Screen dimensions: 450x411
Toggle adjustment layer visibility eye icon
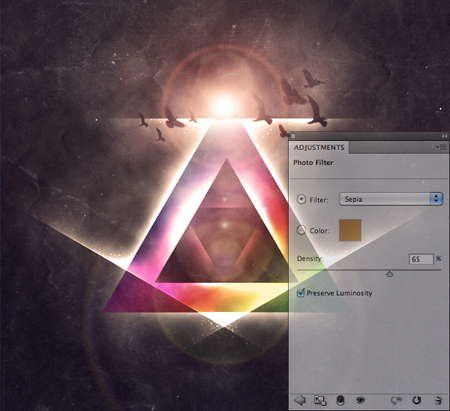[360, 400]
